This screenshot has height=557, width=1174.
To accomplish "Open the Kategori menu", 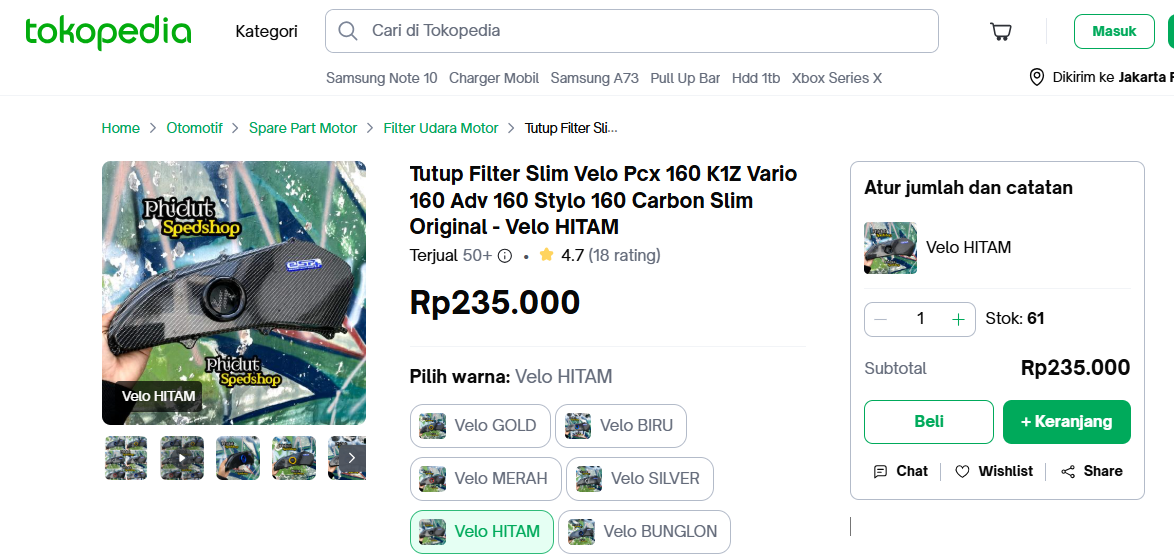I will click(267, 31).
